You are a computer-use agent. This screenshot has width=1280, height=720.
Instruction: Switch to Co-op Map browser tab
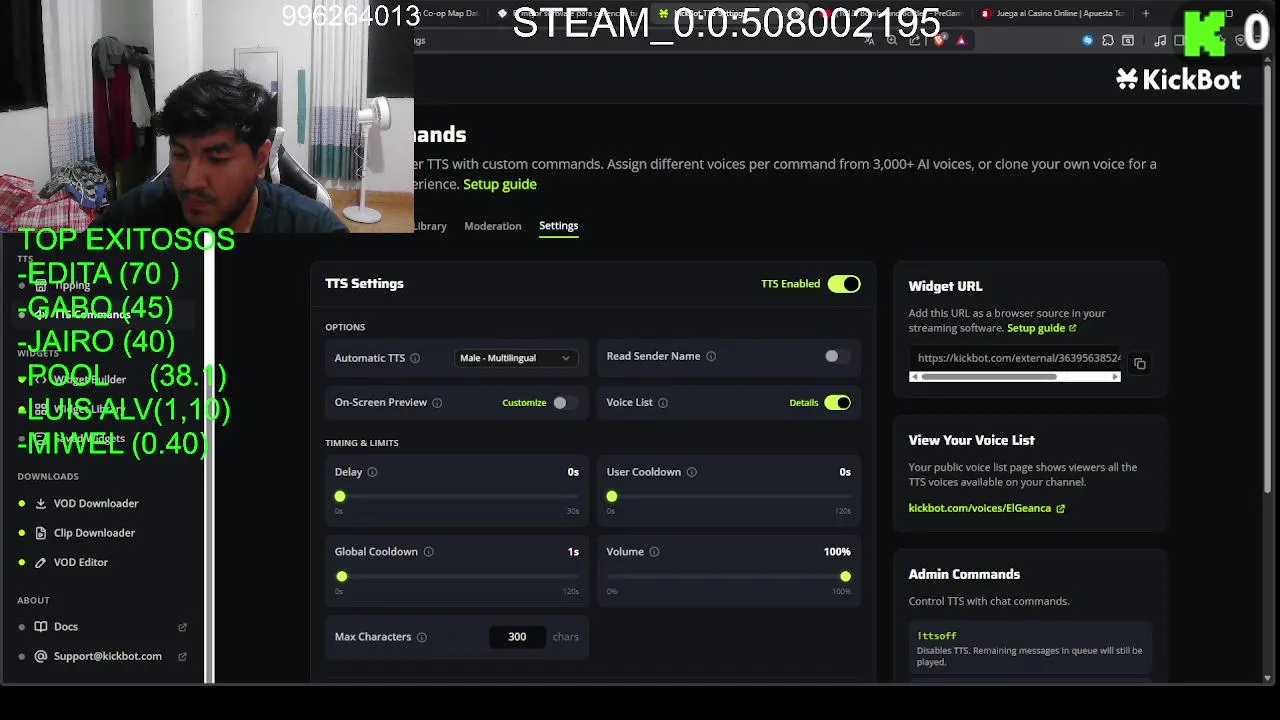click(x=448, y=14)
